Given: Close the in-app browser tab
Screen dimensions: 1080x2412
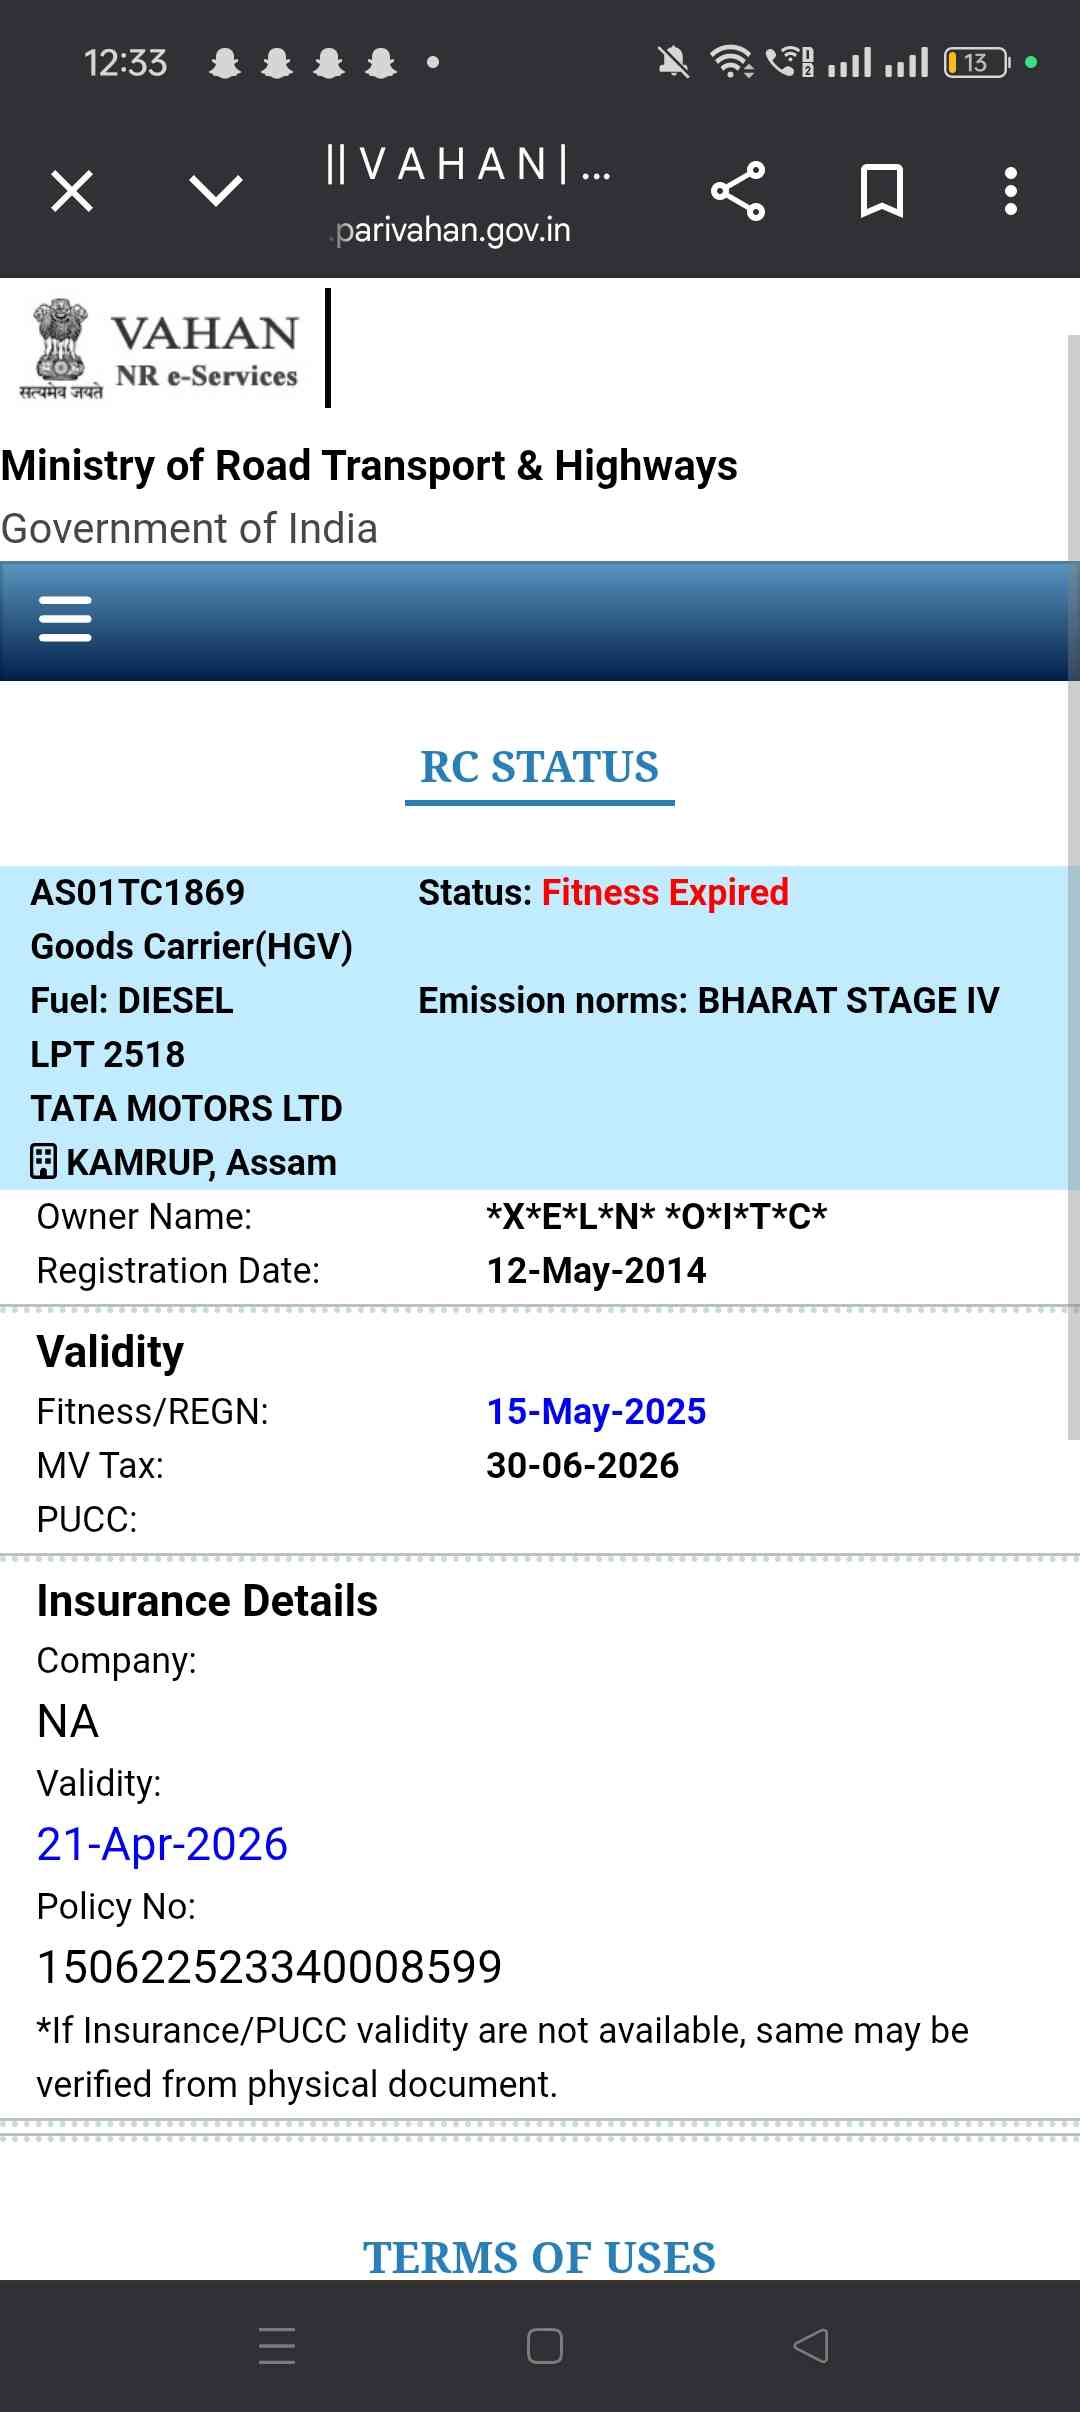Looking at the screenshot, I should click(x=72, y=191).
